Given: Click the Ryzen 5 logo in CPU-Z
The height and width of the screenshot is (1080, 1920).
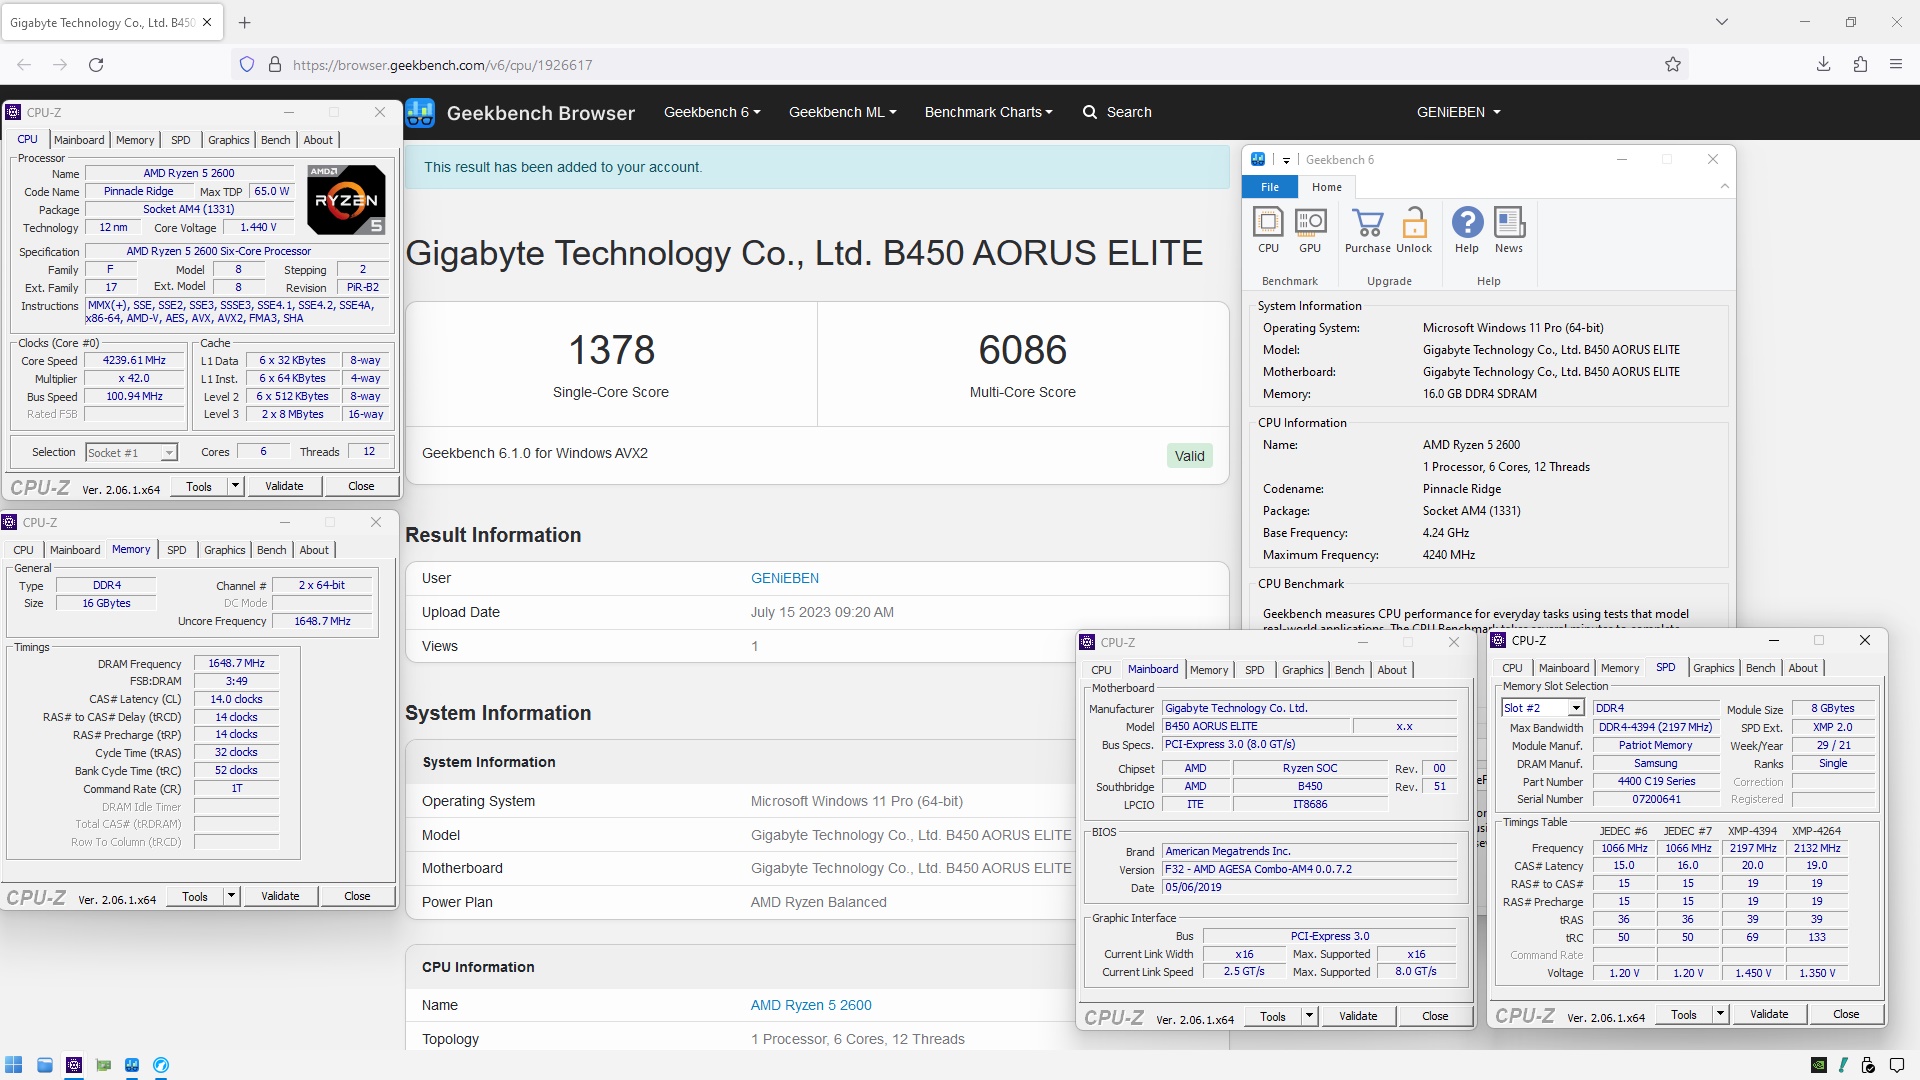Looking at the screenshot, I should click(345, 200).
